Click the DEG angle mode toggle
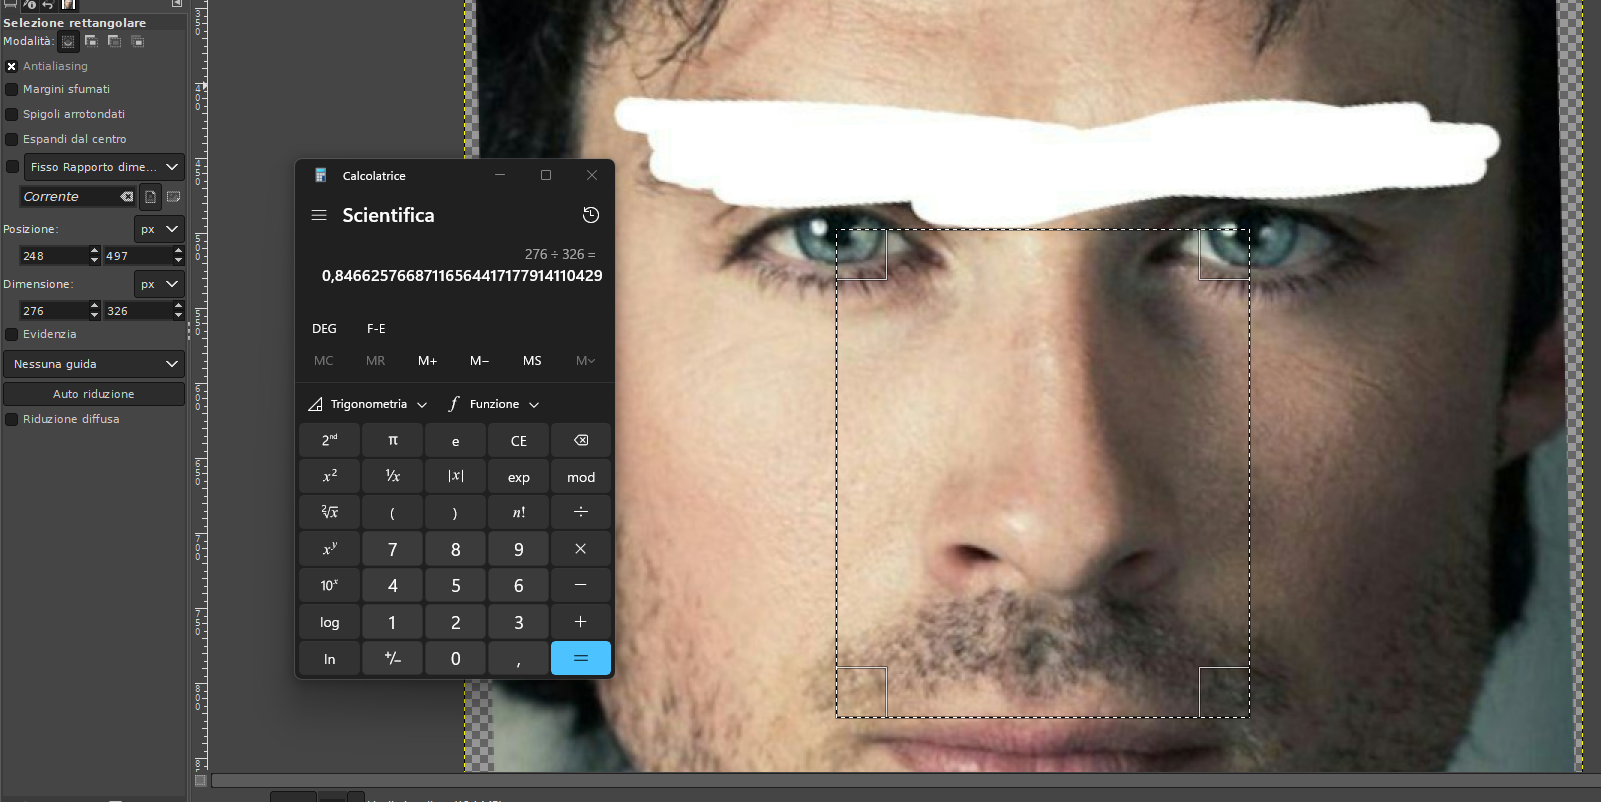The width and height of the screenshot is (1601, 802). click(x=324, y=328)
